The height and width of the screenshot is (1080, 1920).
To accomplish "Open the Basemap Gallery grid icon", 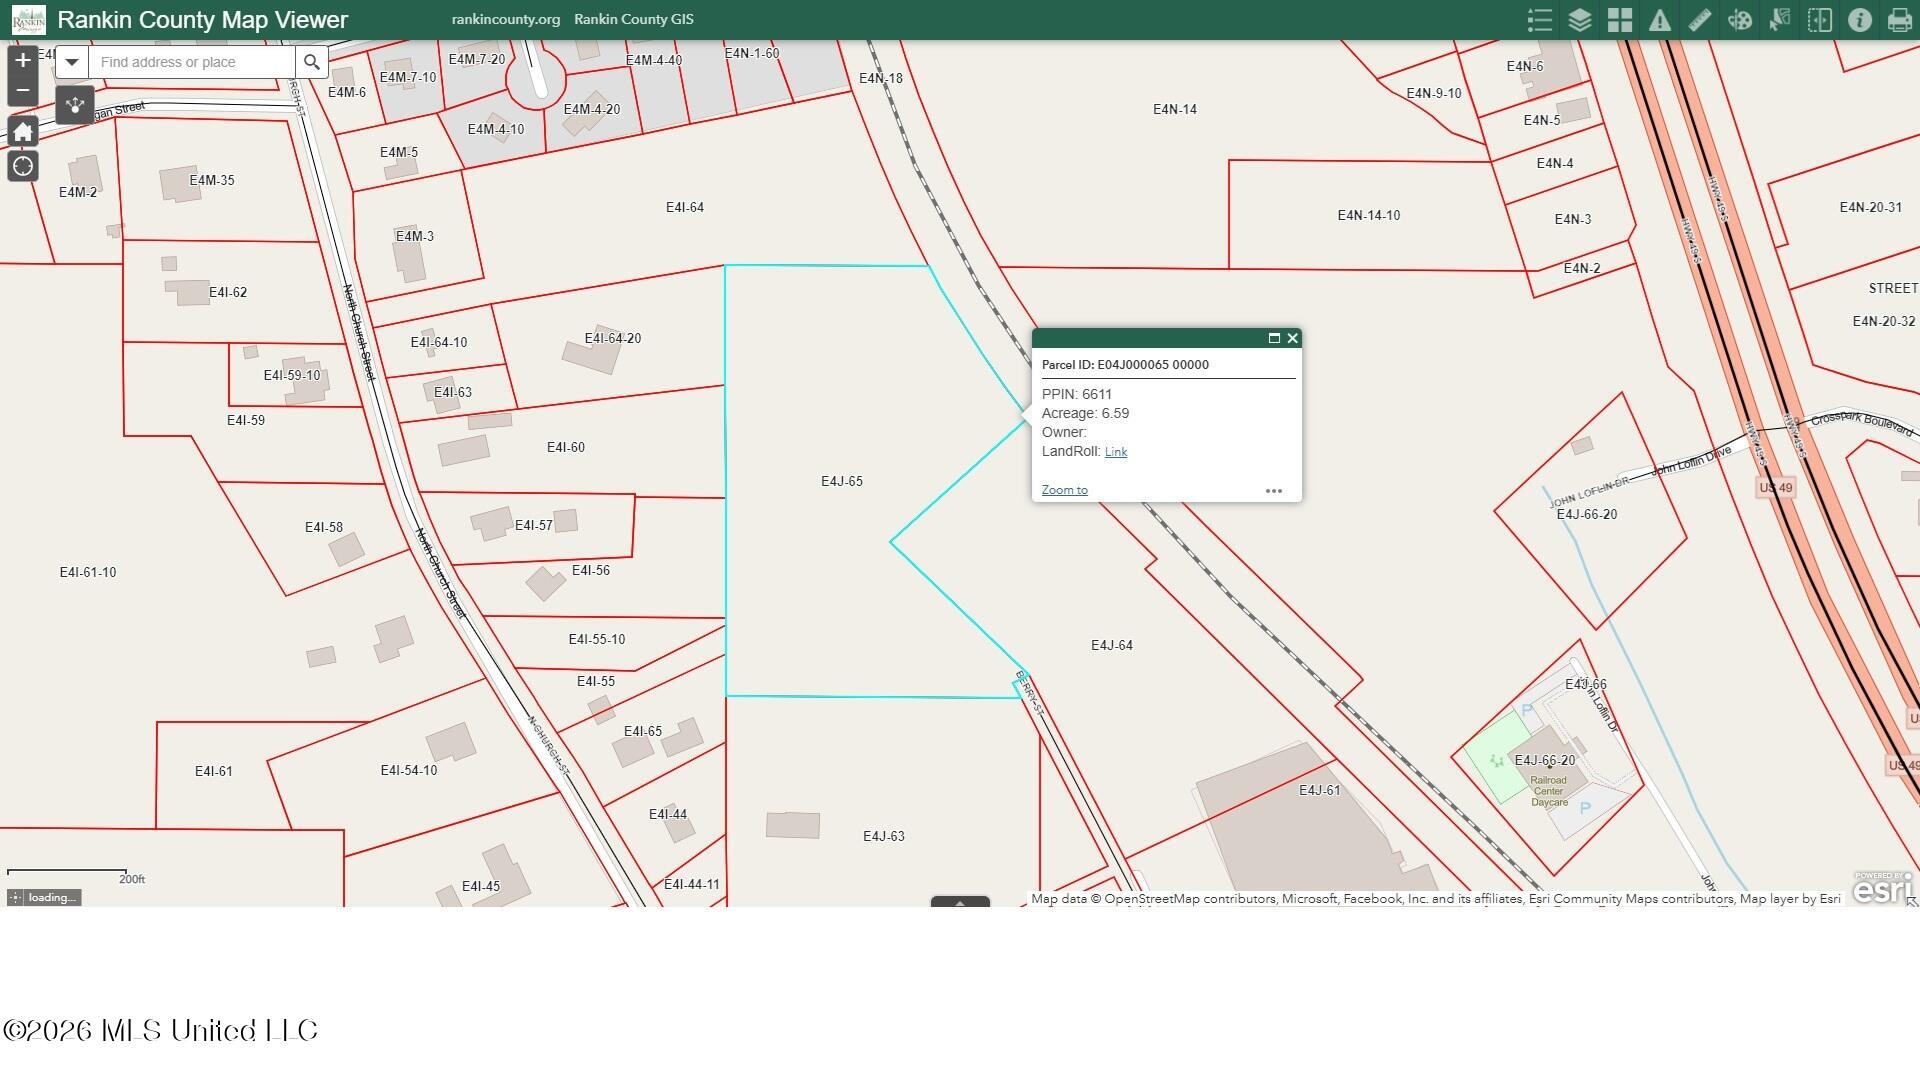I will [x=1620, y=20].
